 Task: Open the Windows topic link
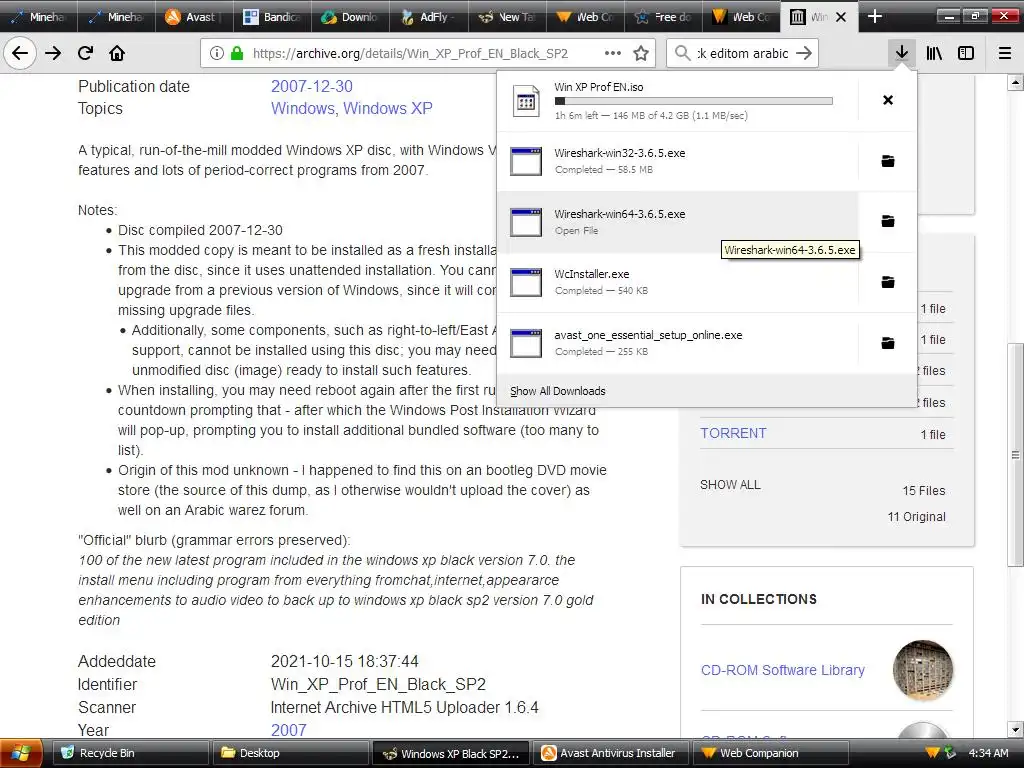(x=302, y=108)
